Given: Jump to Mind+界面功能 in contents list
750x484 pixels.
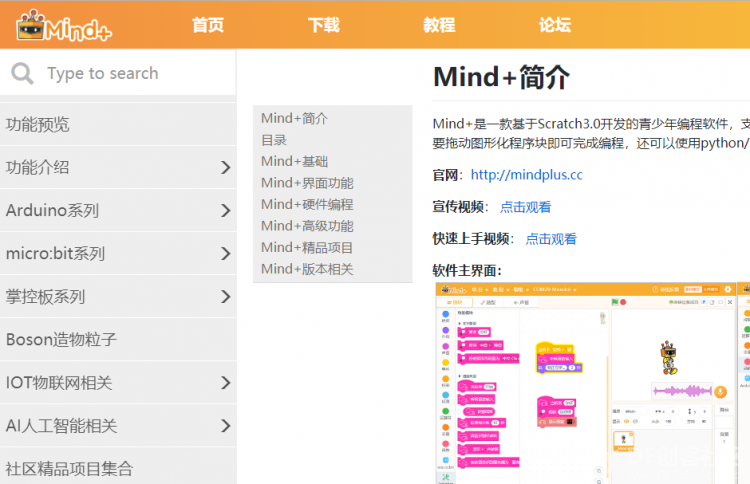Looking at the screenshot, I should (x=307, y=183).
